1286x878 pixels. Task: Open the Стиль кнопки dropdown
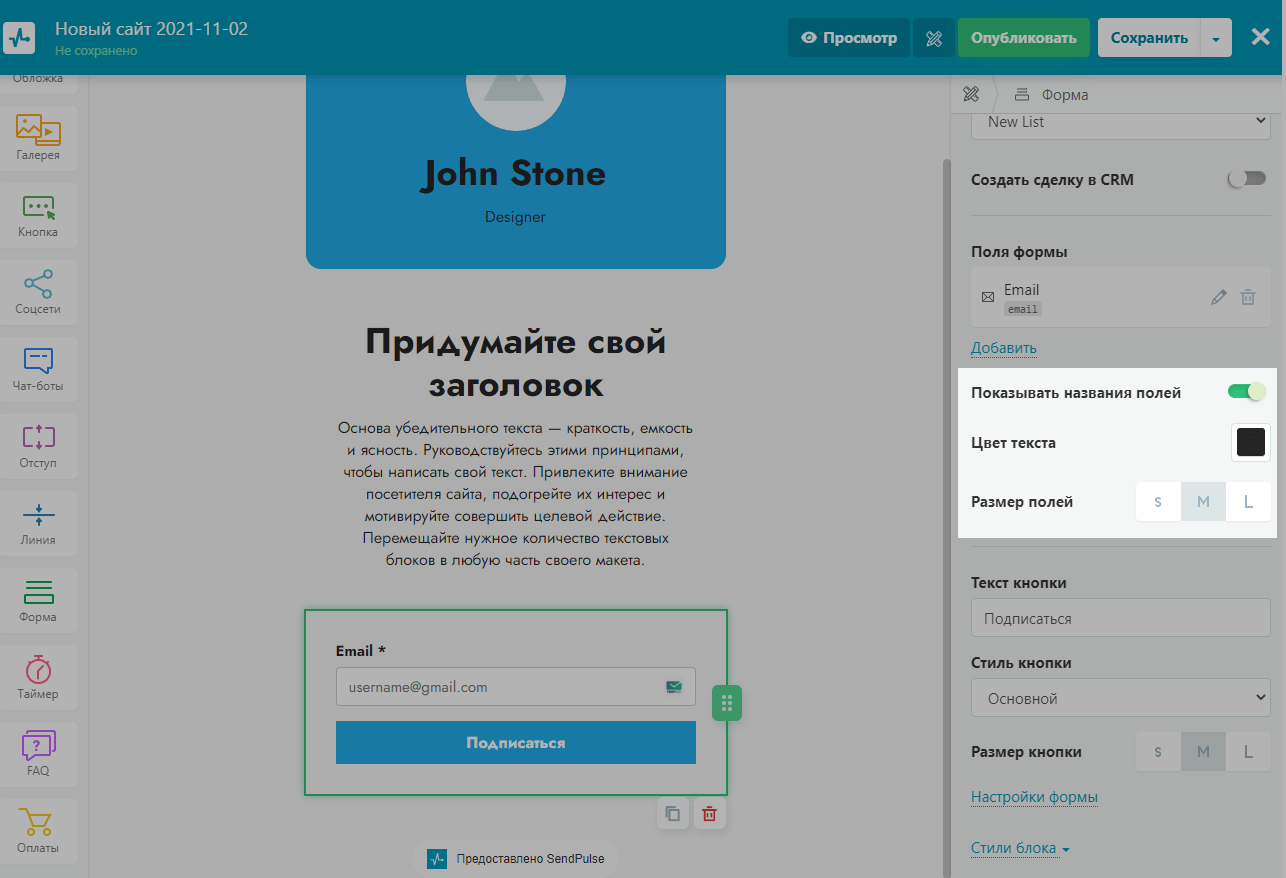click(x=1121, y=698)
